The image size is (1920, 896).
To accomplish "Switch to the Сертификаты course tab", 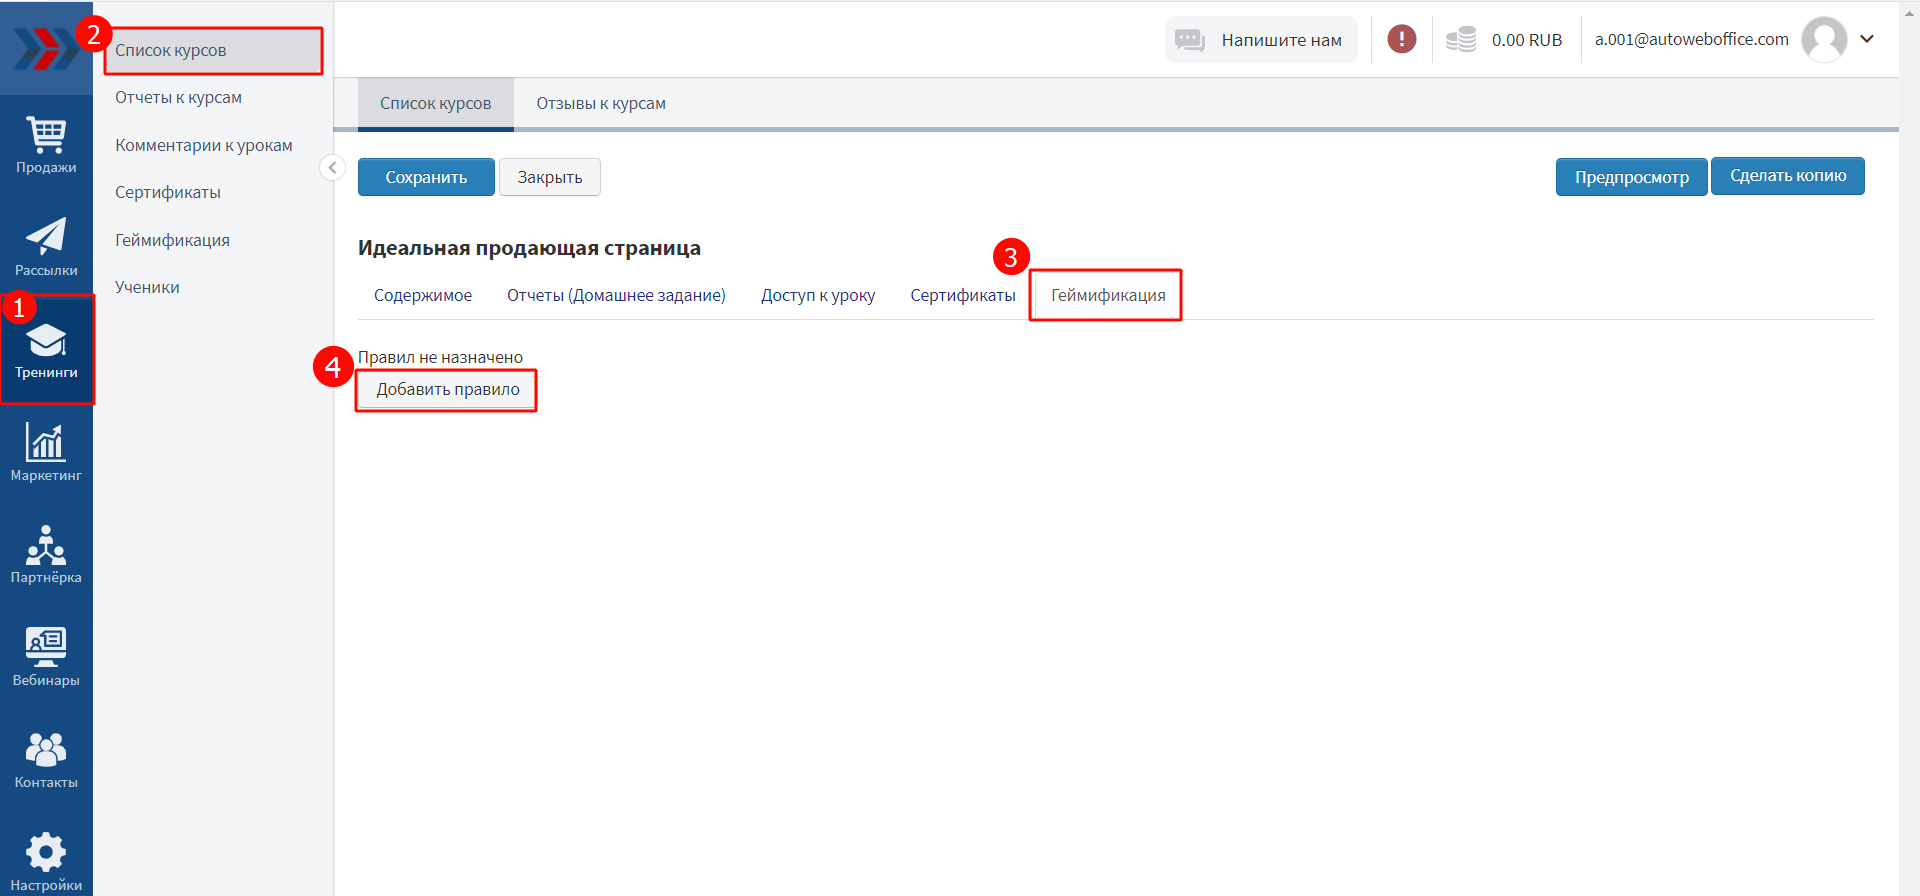I will pos(962,296).
